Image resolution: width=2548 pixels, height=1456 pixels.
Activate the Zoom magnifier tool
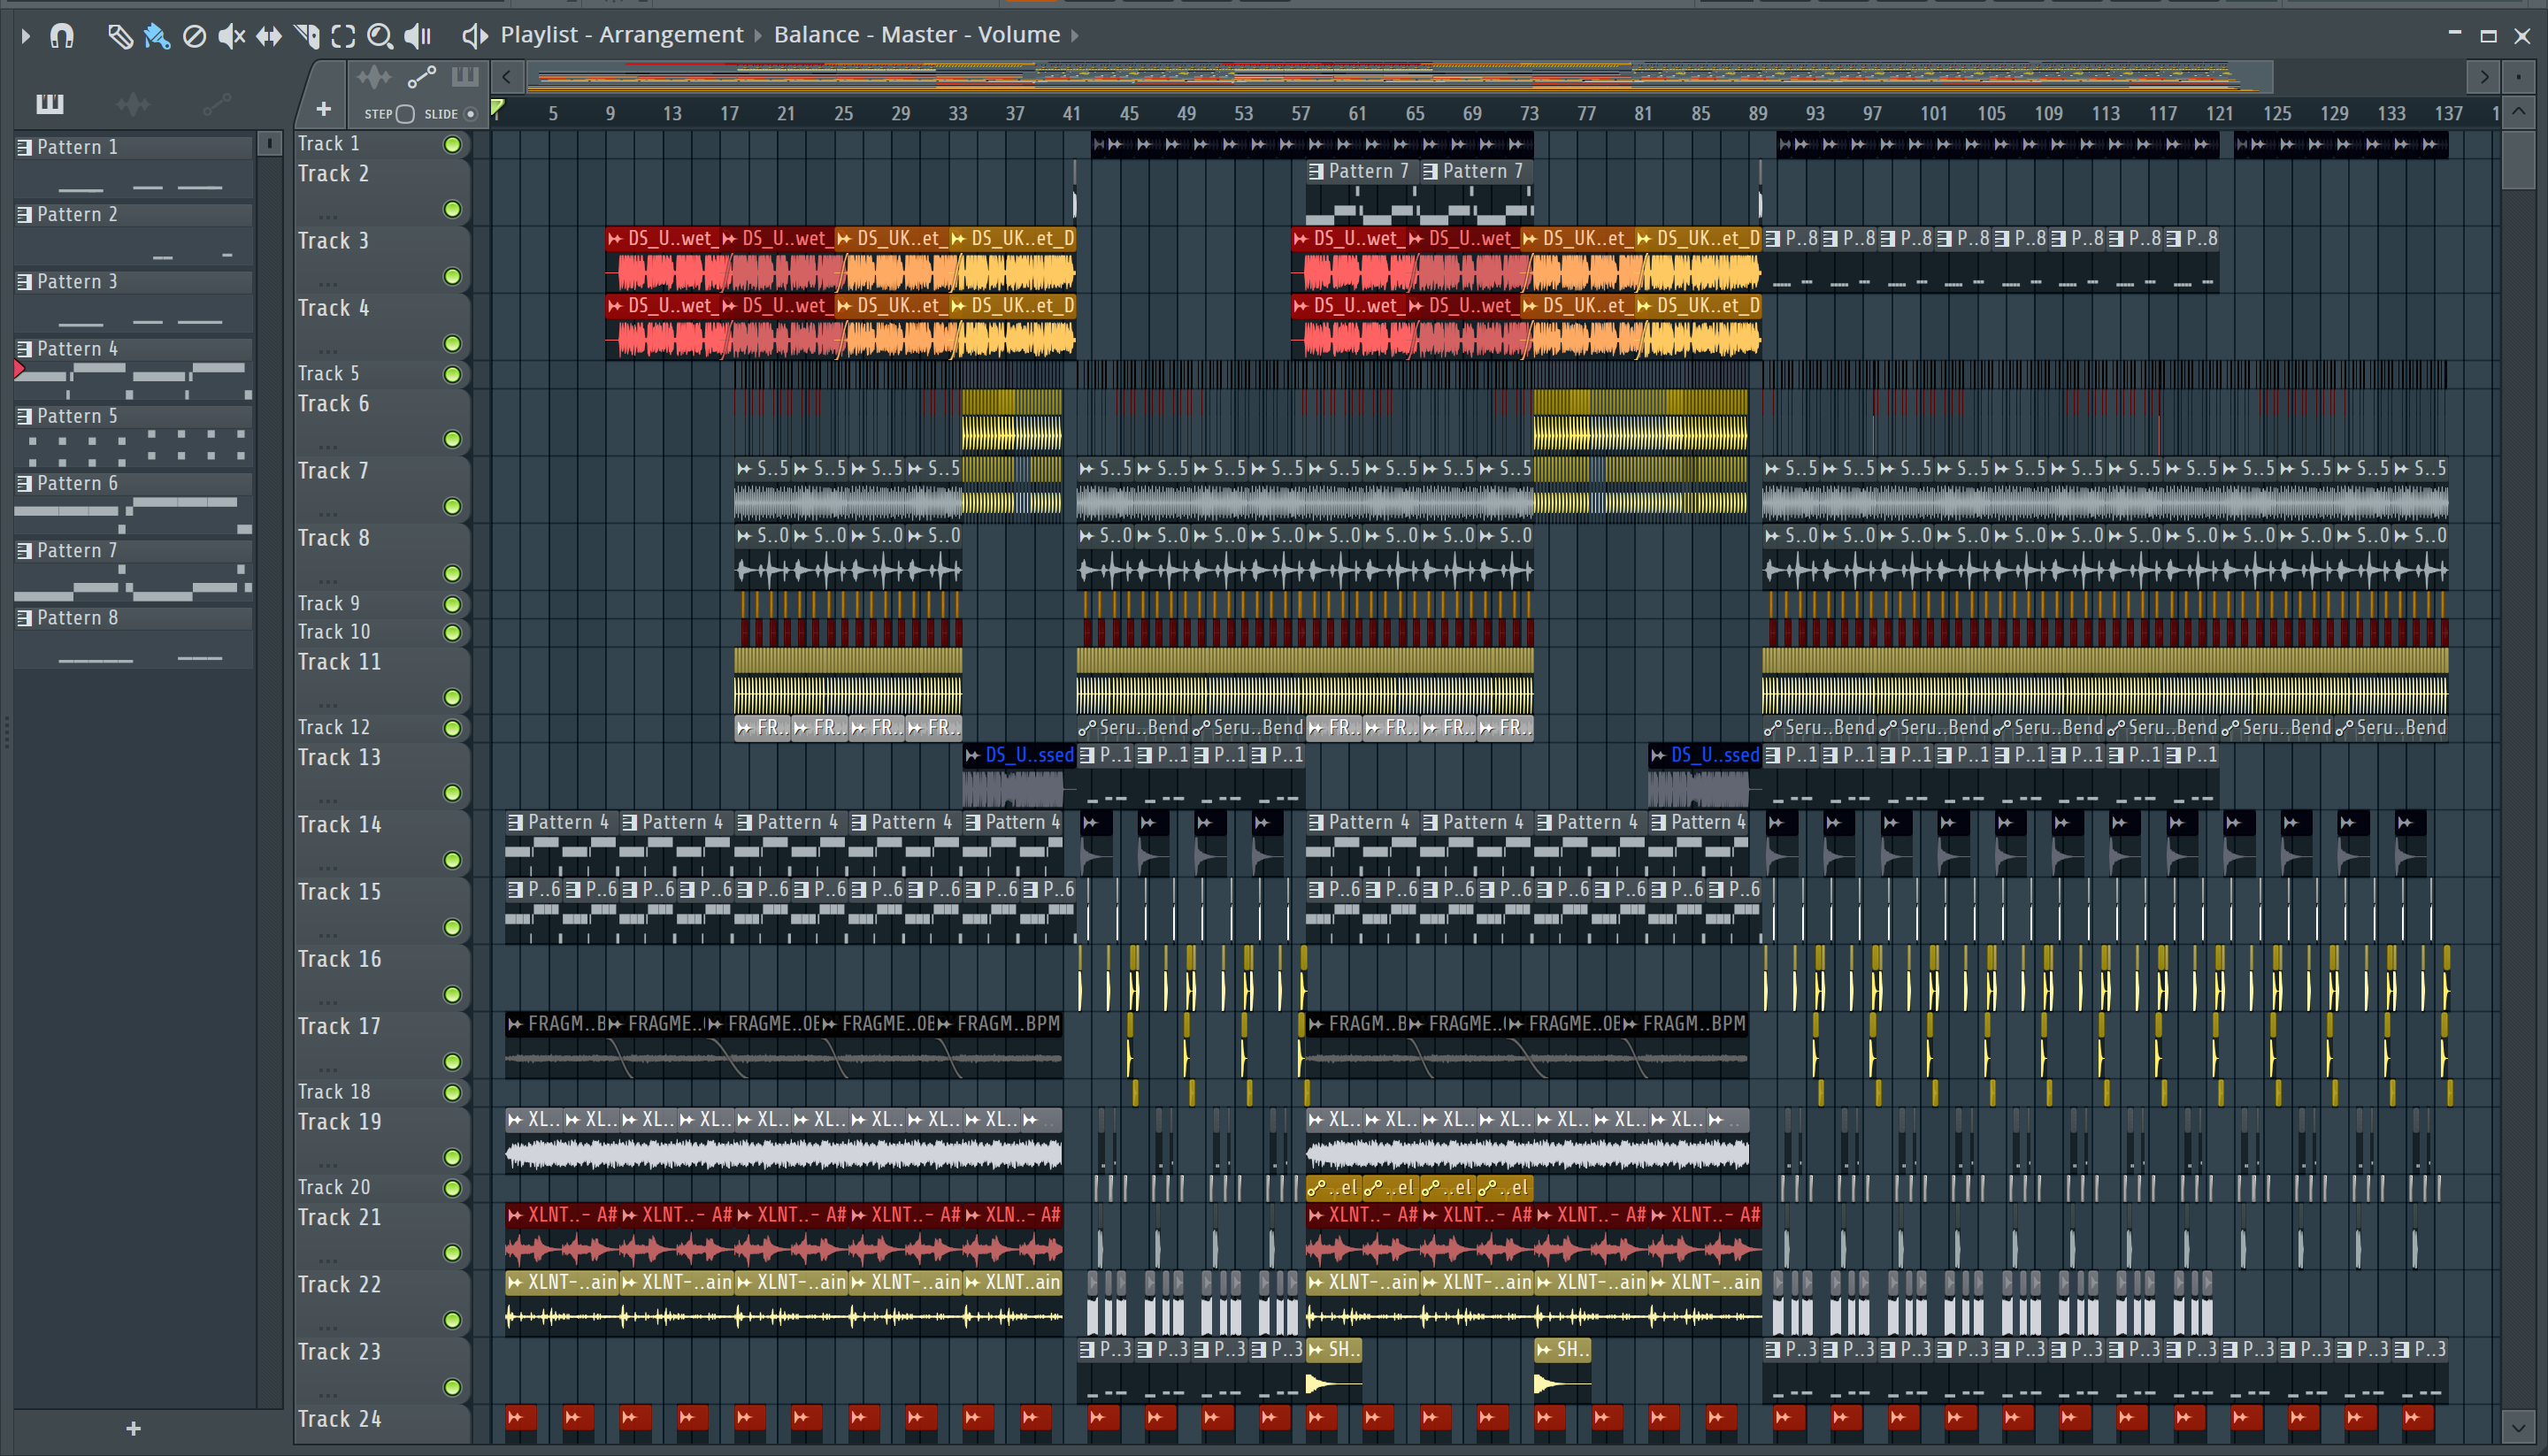pyautogui.click(x=380, y=36)
